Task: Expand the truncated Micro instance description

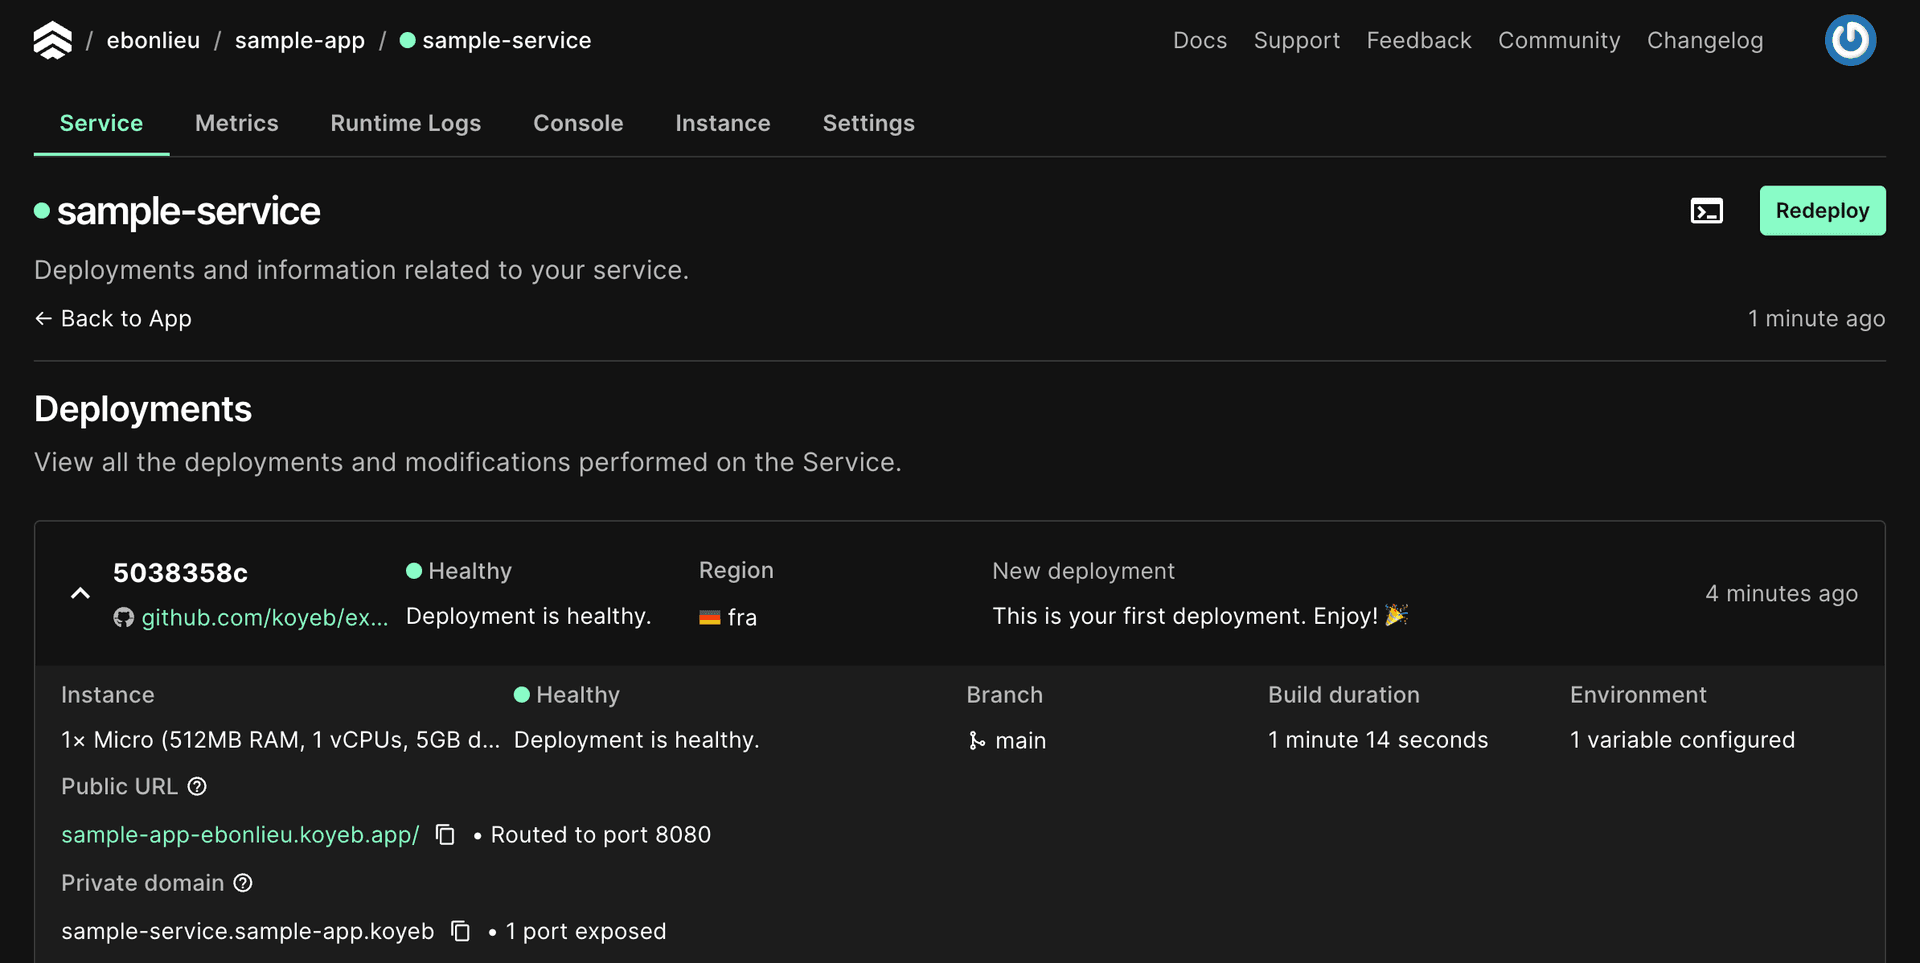Action: (x=280, y=740)
